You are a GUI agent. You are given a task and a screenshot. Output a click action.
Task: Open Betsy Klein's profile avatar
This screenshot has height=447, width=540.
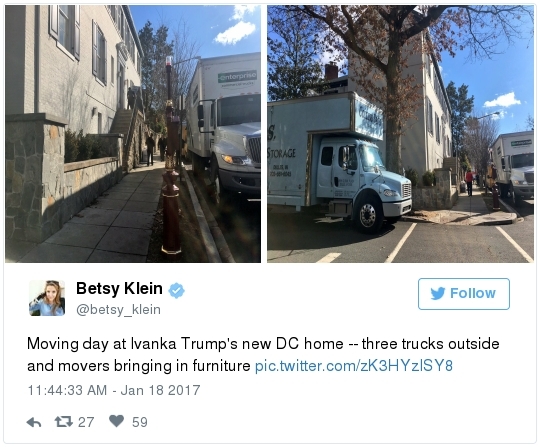(47, 298)
